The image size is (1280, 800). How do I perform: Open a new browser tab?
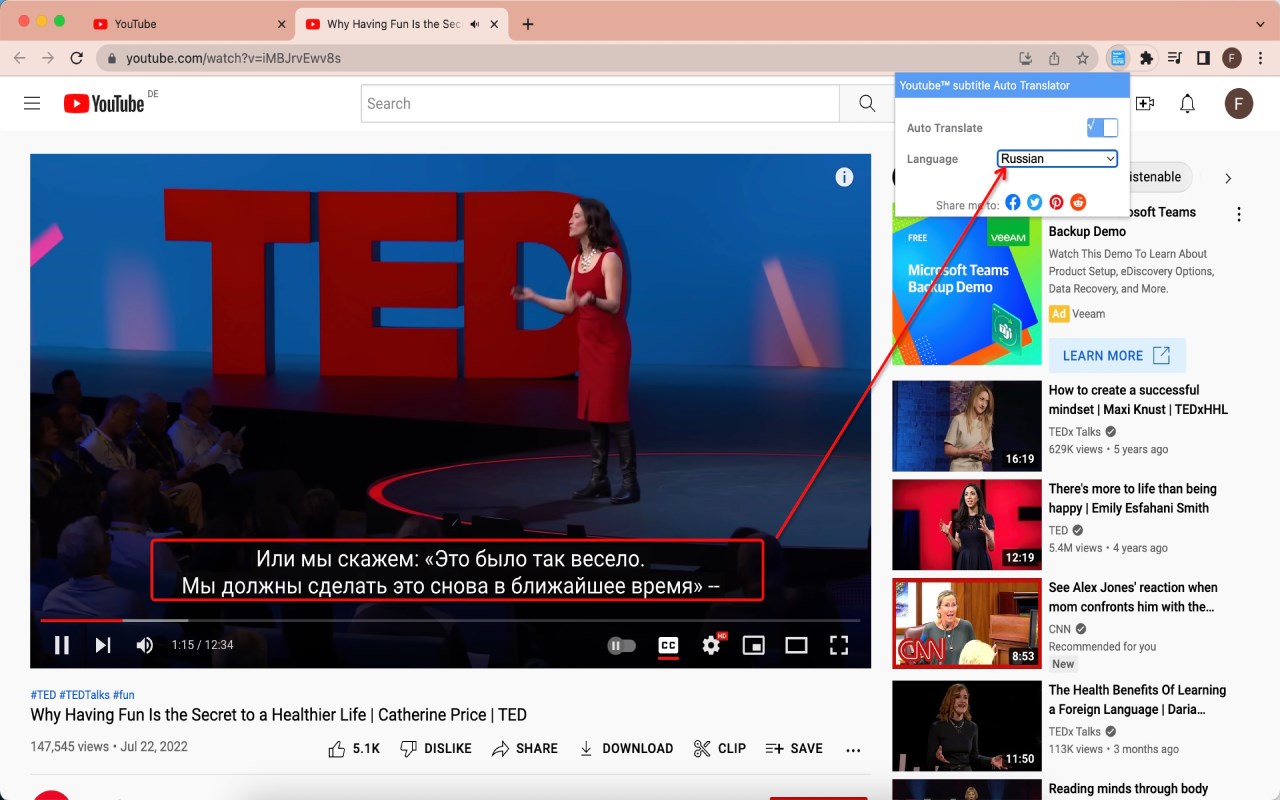[528, 24]
